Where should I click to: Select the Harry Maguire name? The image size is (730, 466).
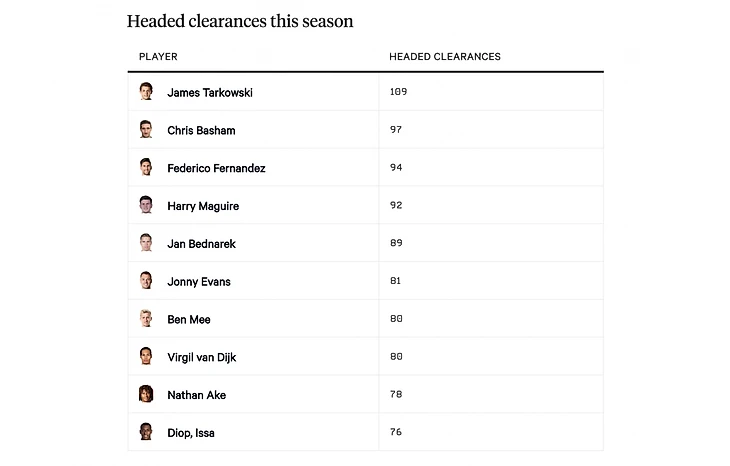pos(203,206)
